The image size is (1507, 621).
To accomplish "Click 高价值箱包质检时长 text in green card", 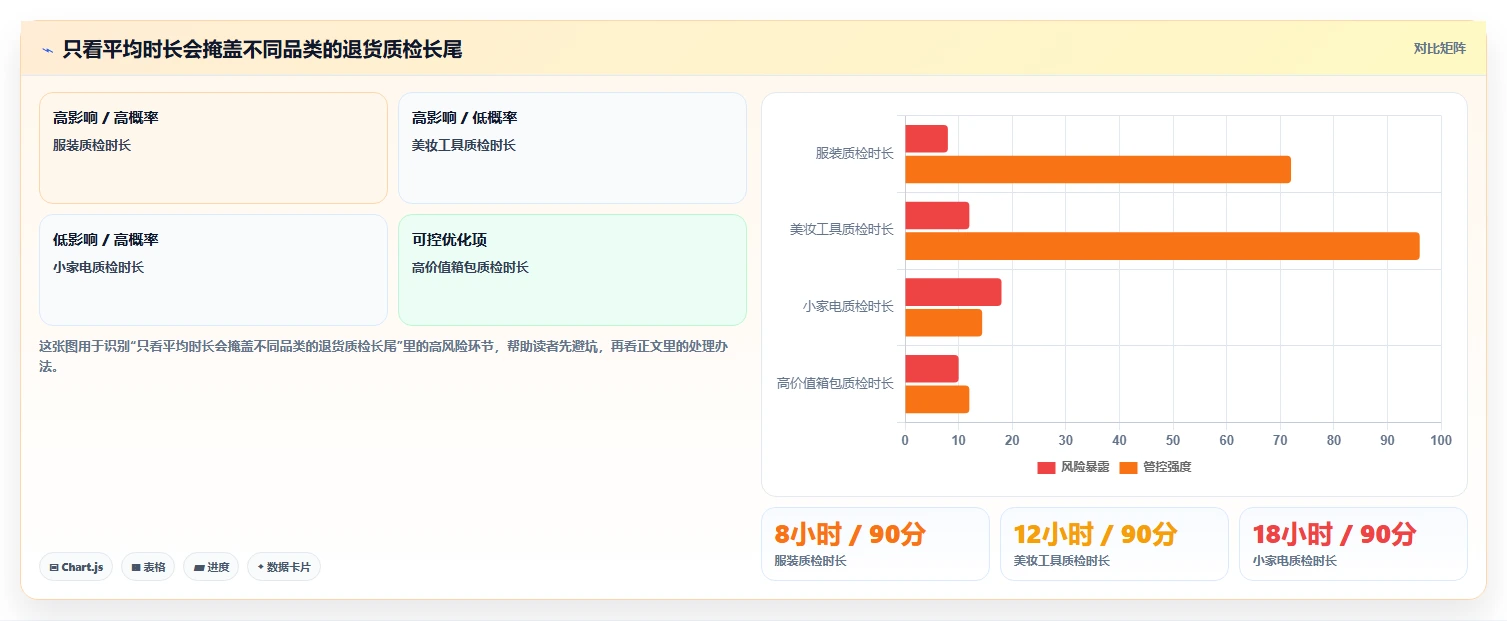I will [x=470, y=267].
